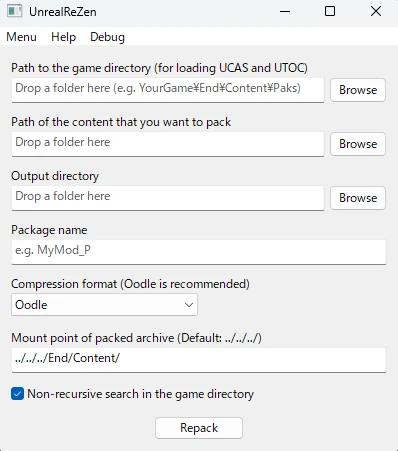The image size is (398, 451).
Task: Open the Help menu
Action: (63, 37)
